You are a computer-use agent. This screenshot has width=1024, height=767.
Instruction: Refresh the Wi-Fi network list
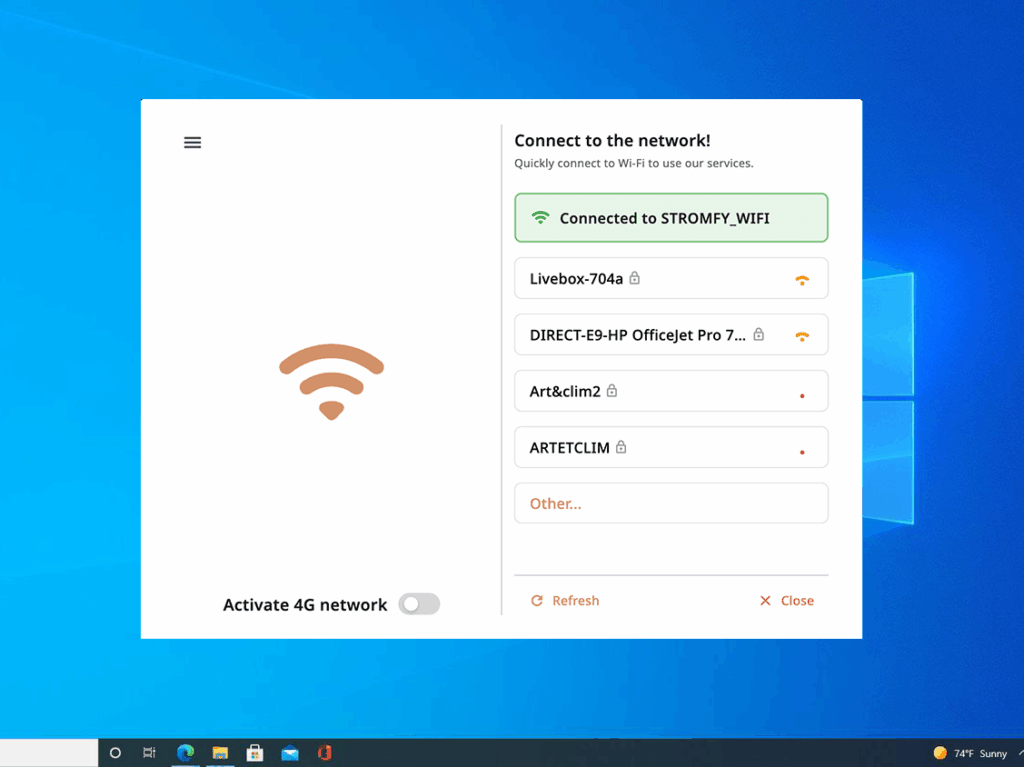coord(565,601)
